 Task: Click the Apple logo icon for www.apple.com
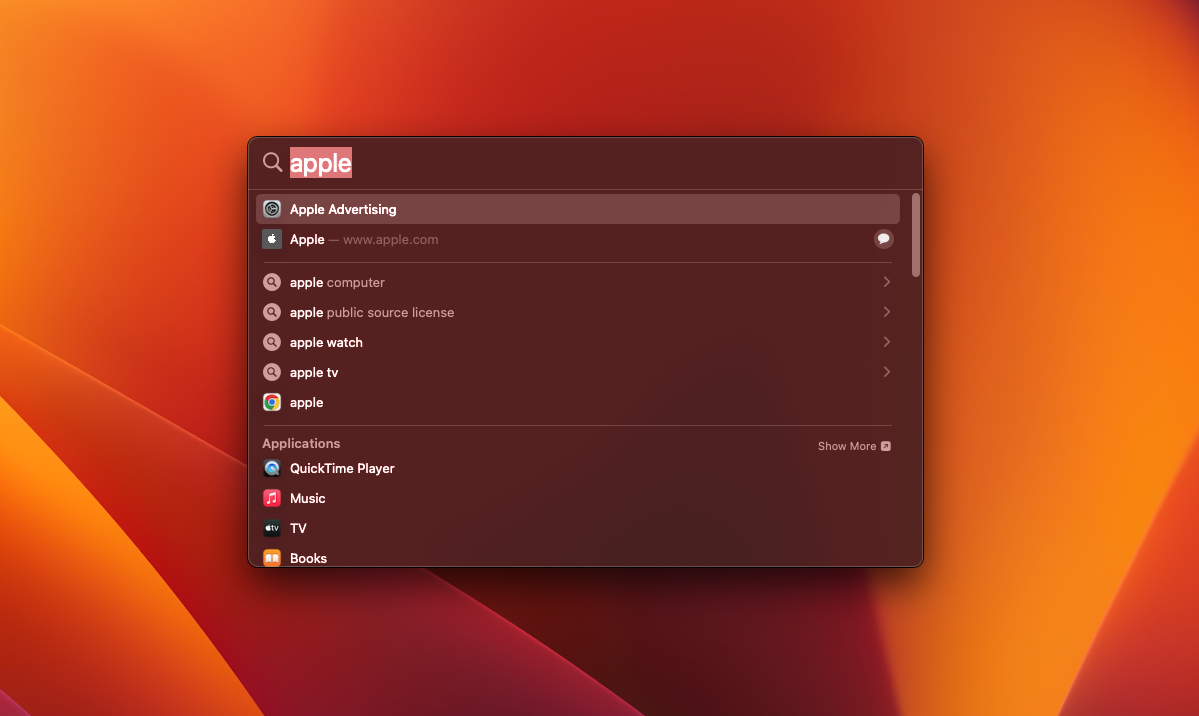(271, 239)
